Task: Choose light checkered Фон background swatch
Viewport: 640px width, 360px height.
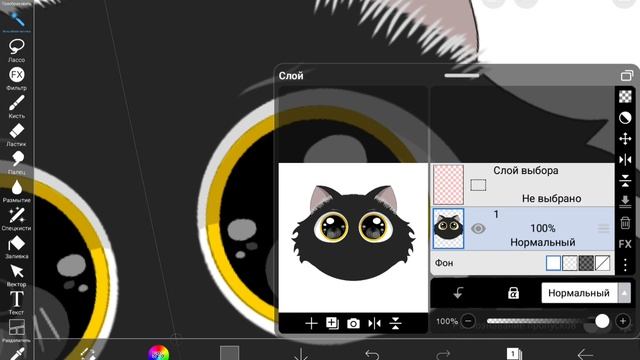Action: coord(570,263)
